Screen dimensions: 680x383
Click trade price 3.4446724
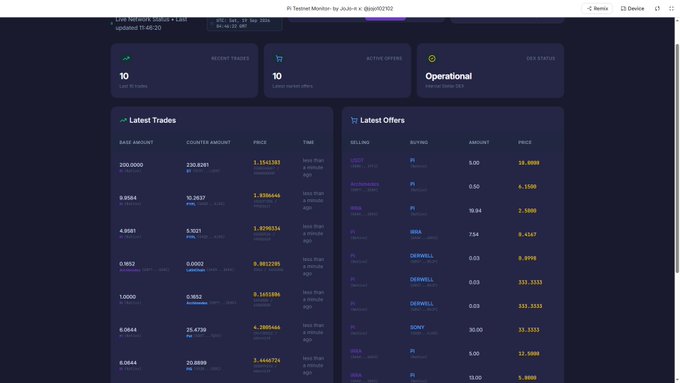(267, 360)
